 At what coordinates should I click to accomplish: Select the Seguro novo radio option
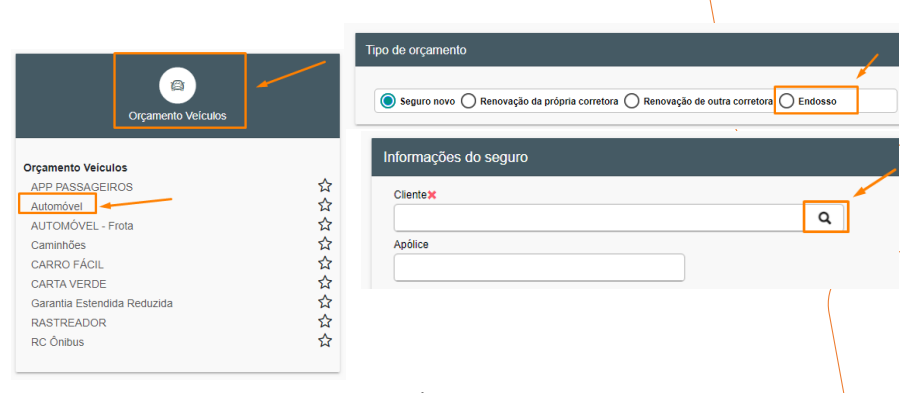[x=388, y=101]
